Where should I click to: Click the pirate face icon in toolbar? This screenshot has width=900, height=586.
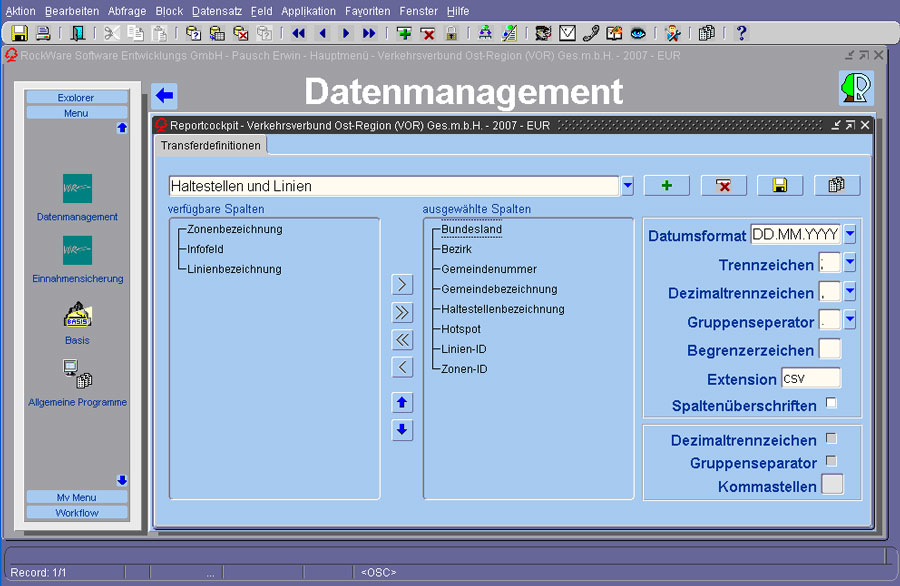(543, 33)
